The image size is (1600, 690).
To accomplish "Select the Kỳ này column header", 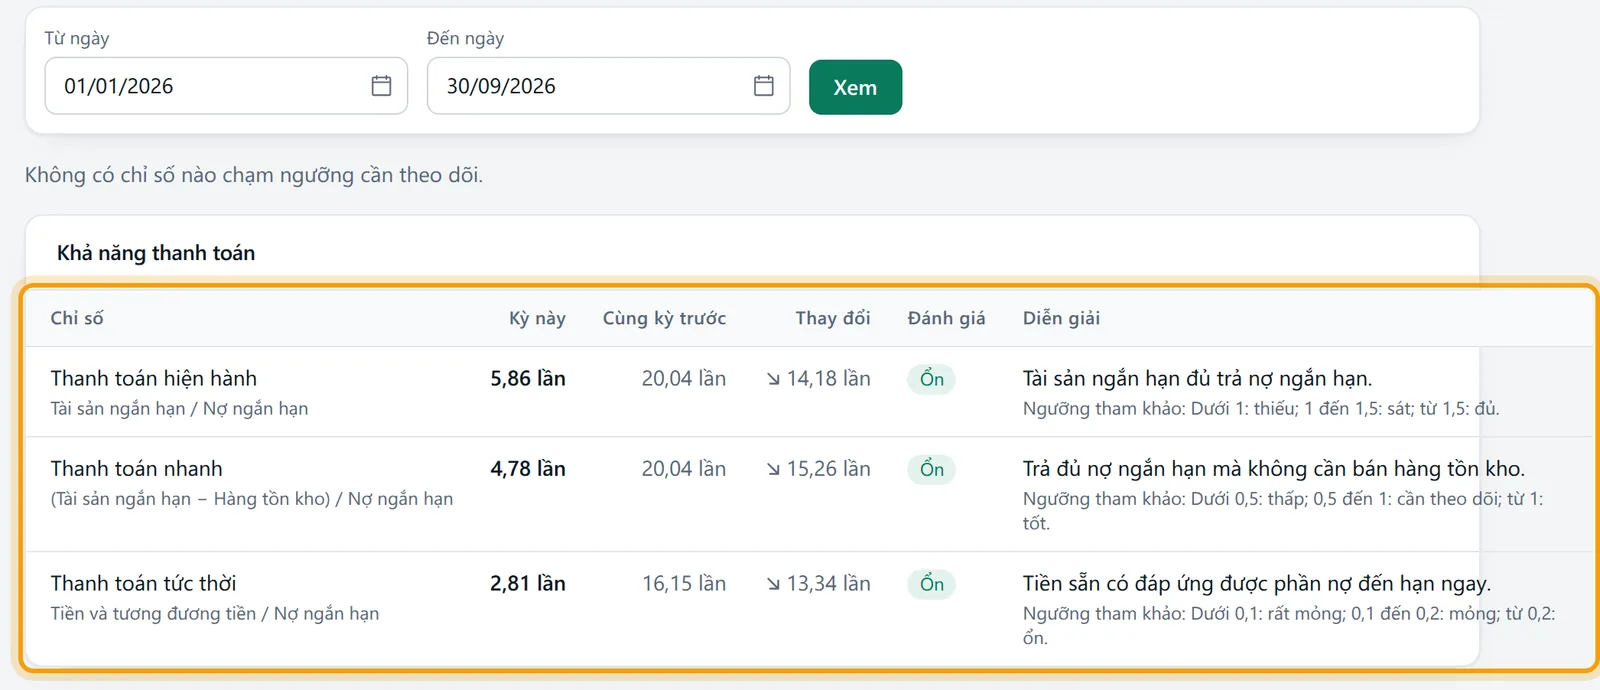I will click(x=537, y=318).
